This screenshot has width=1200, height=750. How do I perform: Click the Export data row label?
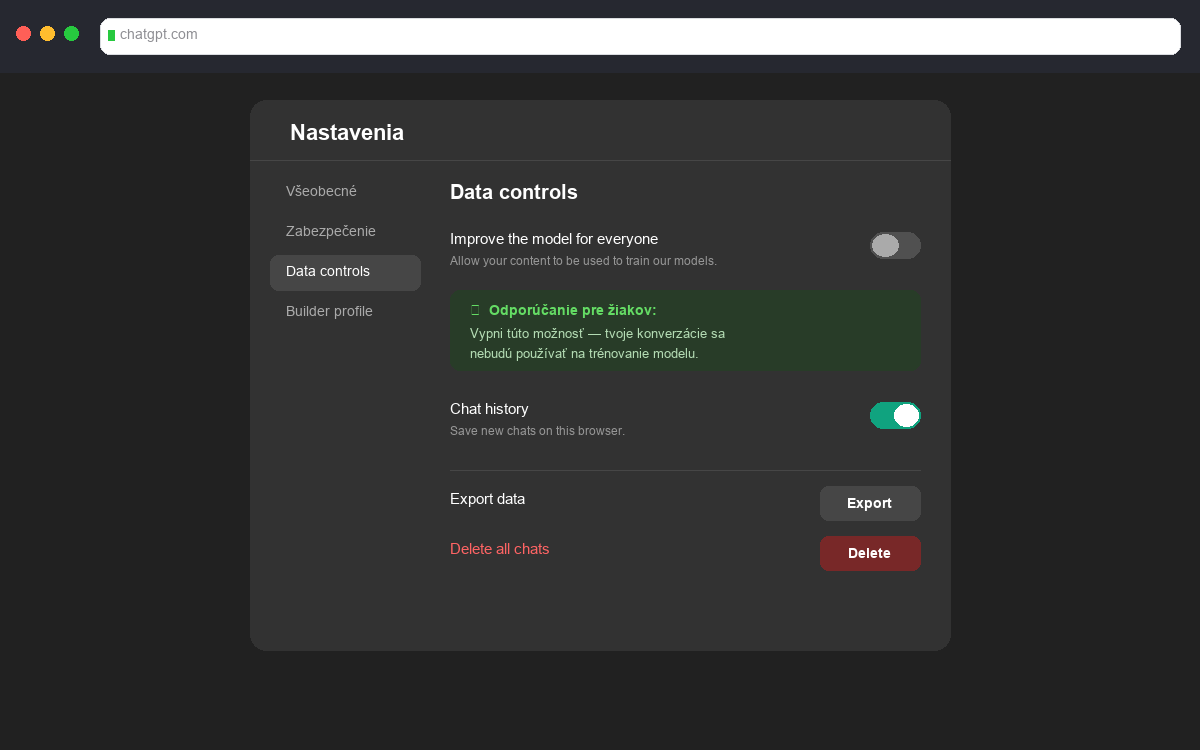[x=487, y=499]
